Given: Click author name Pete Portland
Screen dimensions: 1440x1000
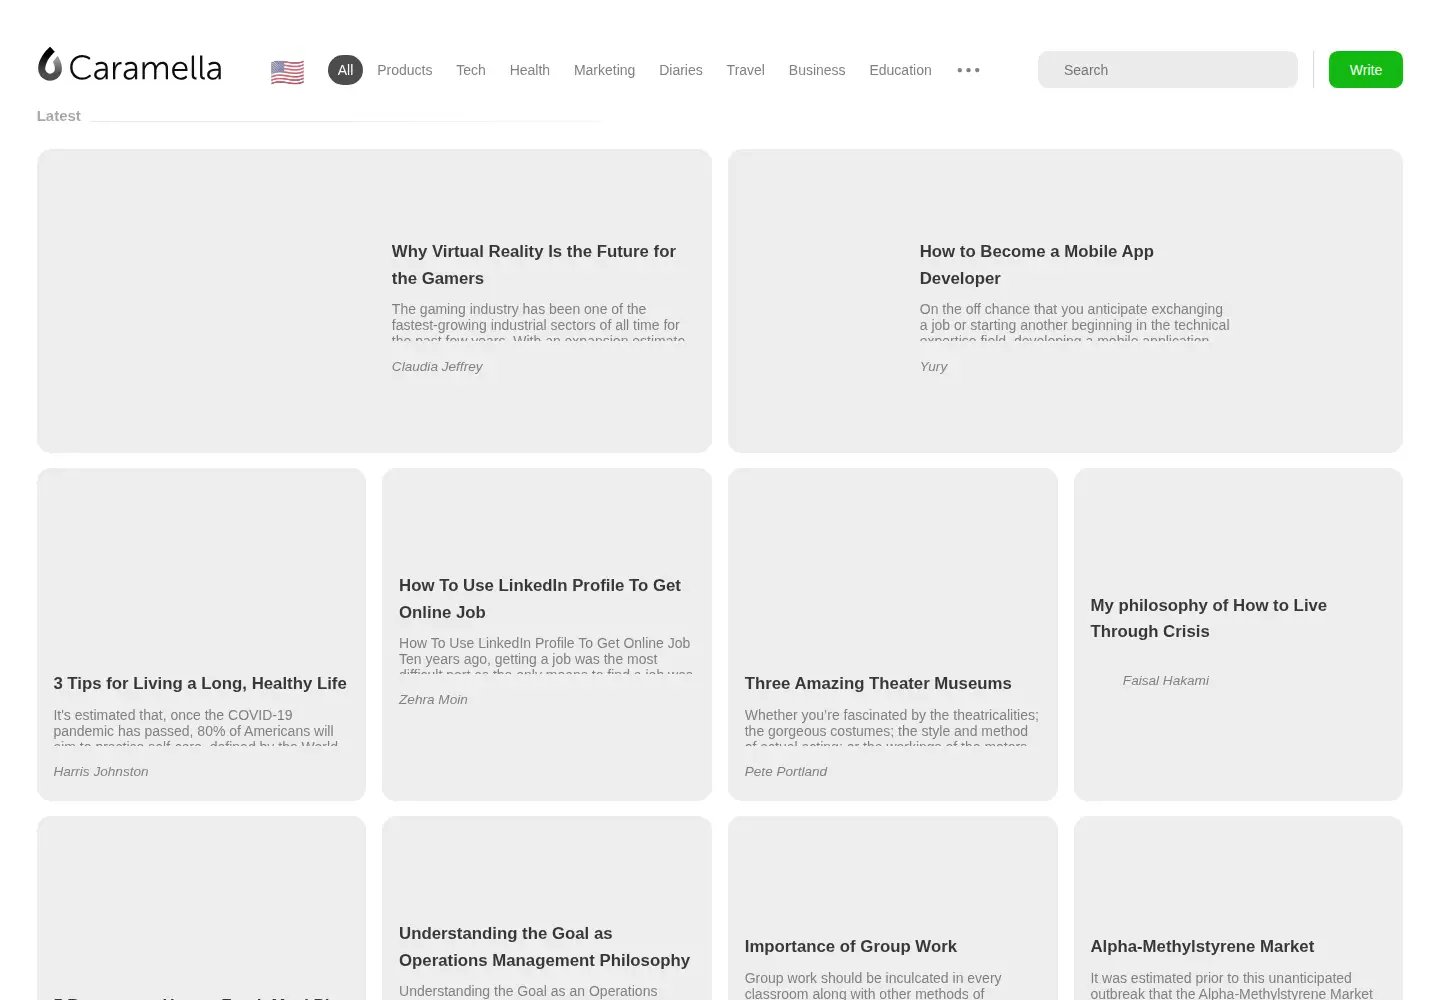Looking at the screenshot, I should pyautogui.click(x=786, y=772).
